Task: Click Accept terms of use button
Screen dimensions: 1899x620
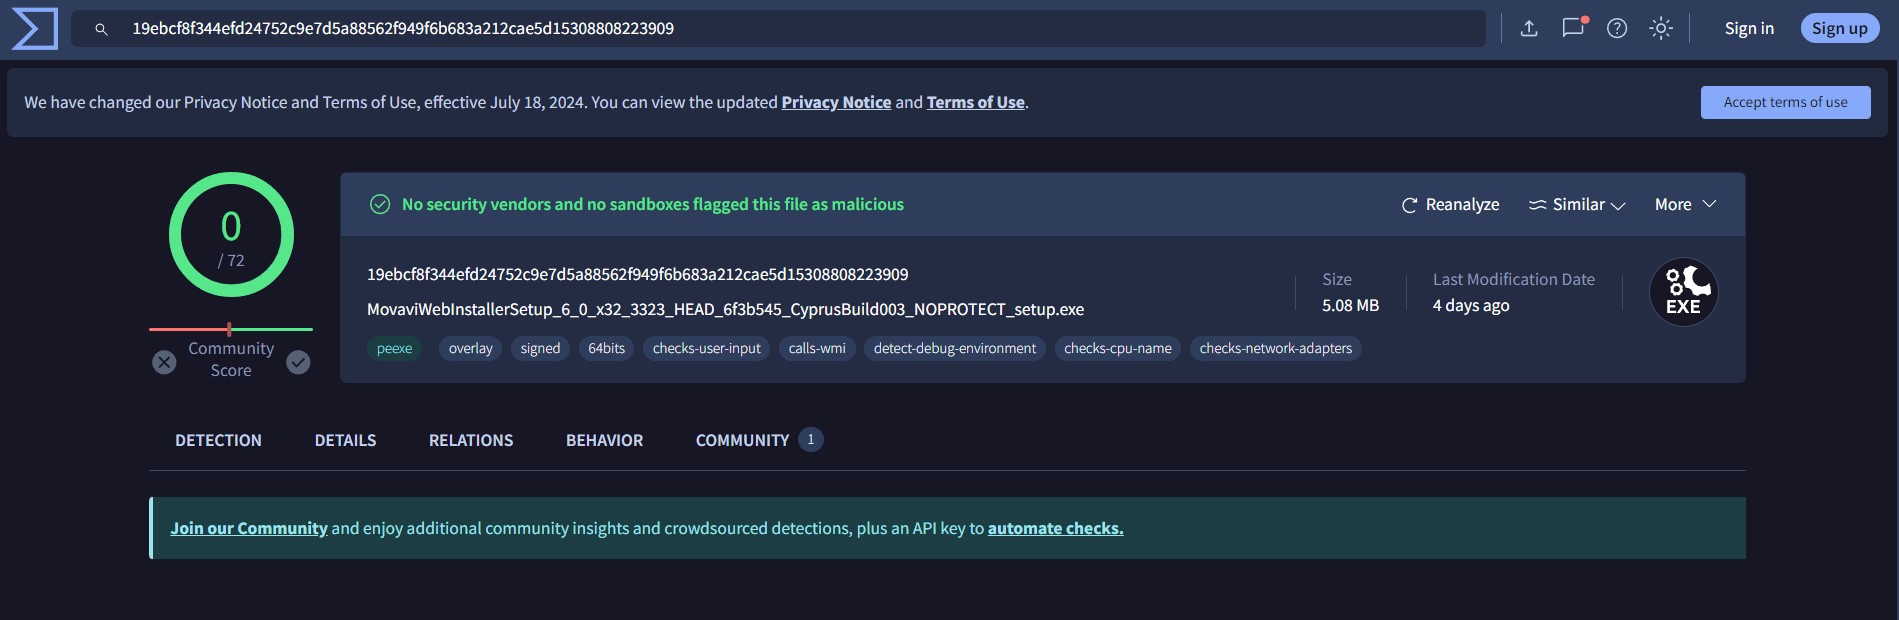Action: point(1785,102)
